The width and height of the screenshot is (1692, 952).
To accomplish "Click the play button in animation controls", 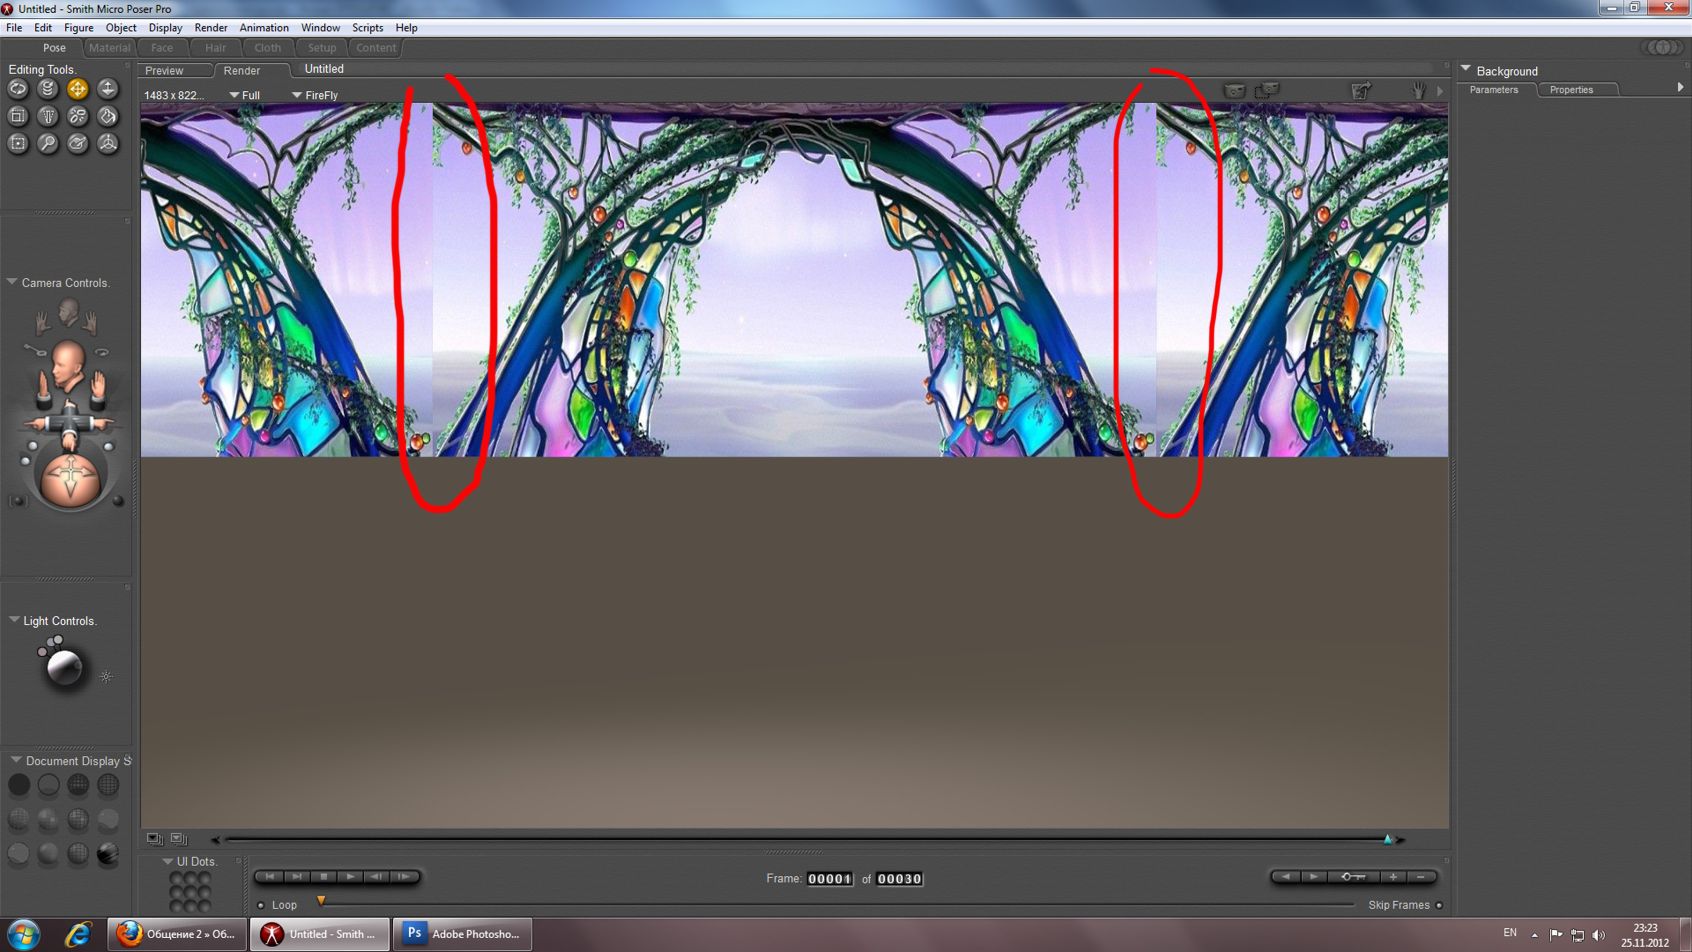I will tap(350, 877).
